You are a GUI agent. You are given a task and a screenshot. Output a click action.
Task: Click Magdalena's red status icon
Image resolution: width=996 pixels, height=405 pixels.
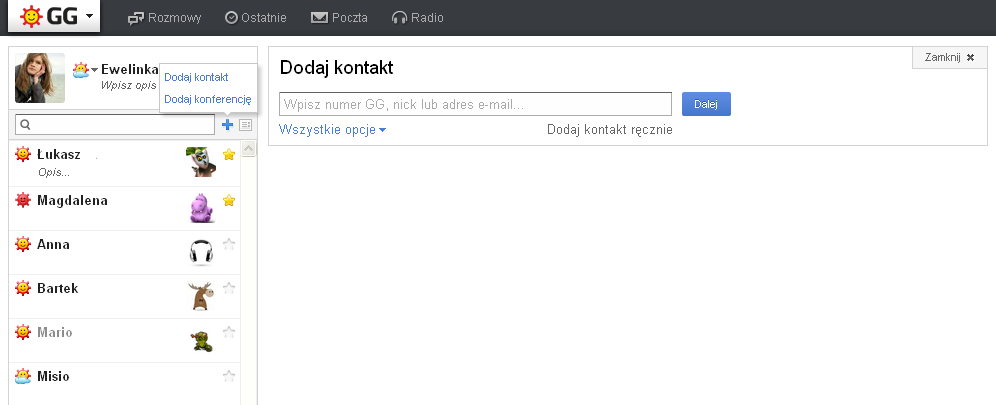(x=23, y=200)
